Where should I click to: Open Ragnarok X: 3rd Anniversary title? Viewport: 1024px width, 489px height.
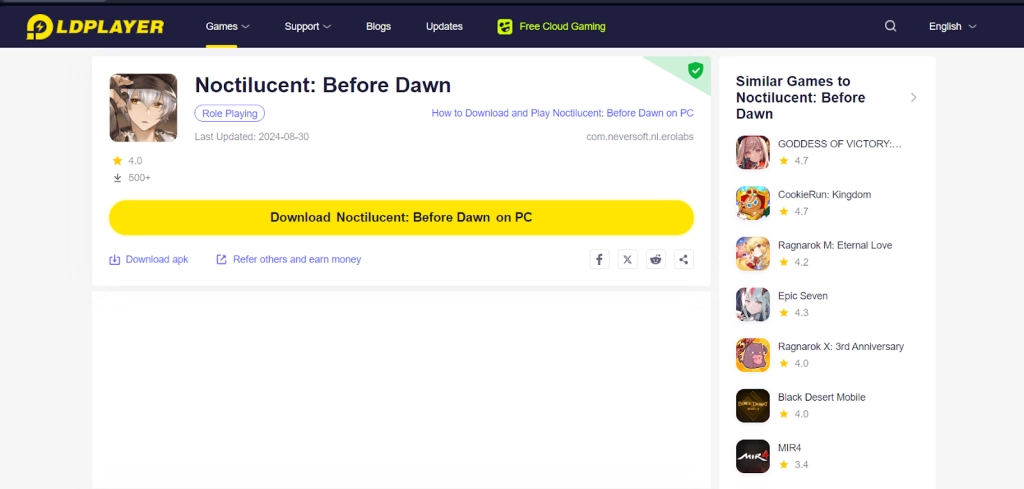pos(840,346)
